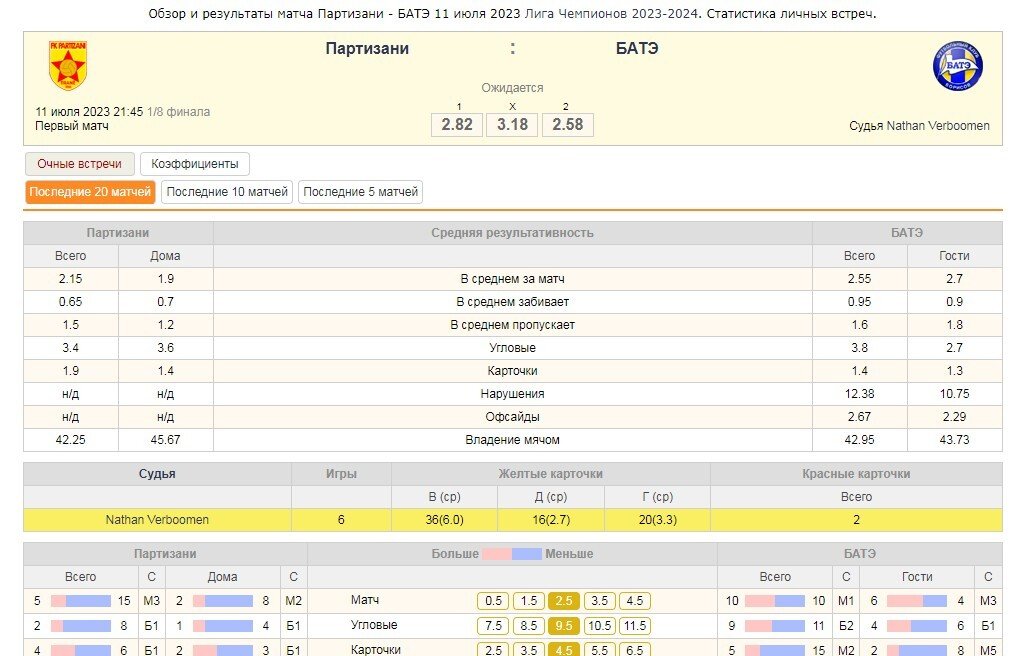Viewport: 1035px width, 656px height.
Task: Show the Последние 10 матчей filter
Action: (227, 192)
